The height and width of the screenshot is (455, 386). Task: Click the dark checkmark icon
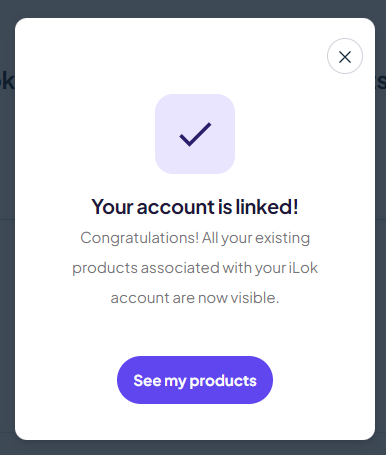(195, 134)
